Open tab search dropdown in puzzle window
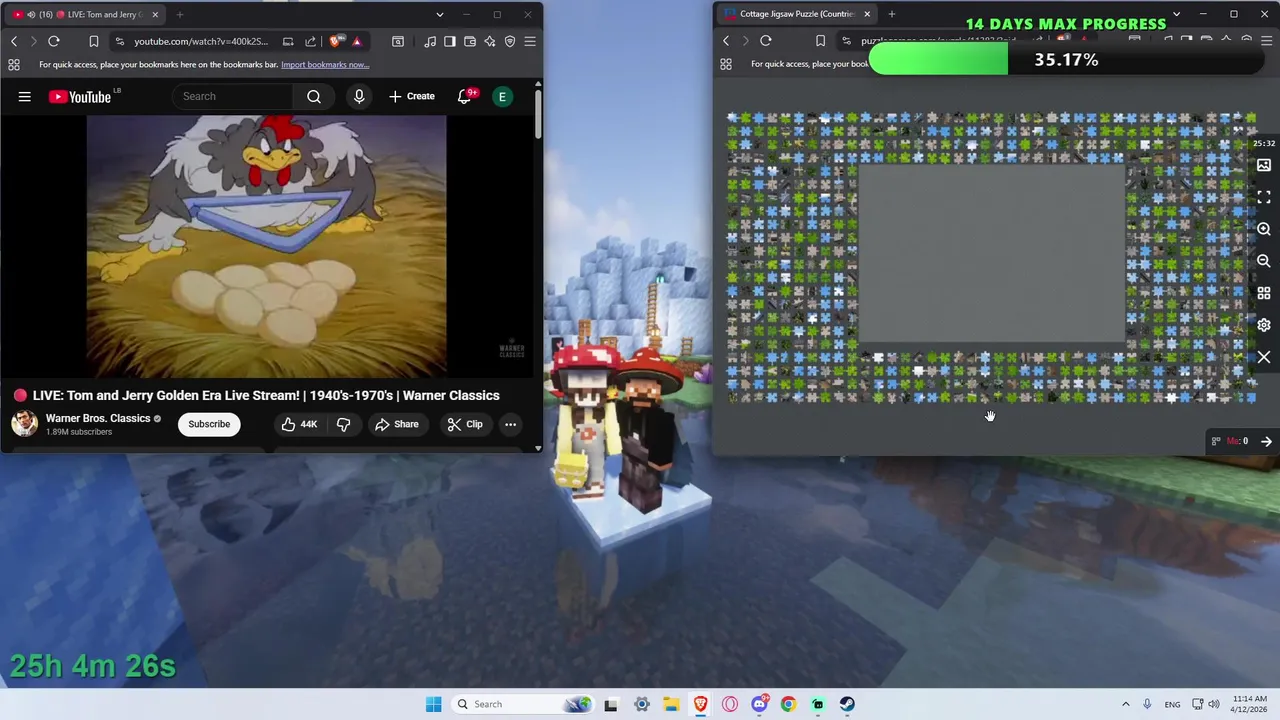The width and height of the screenshot is (1280, 720). pos(1176,14)
